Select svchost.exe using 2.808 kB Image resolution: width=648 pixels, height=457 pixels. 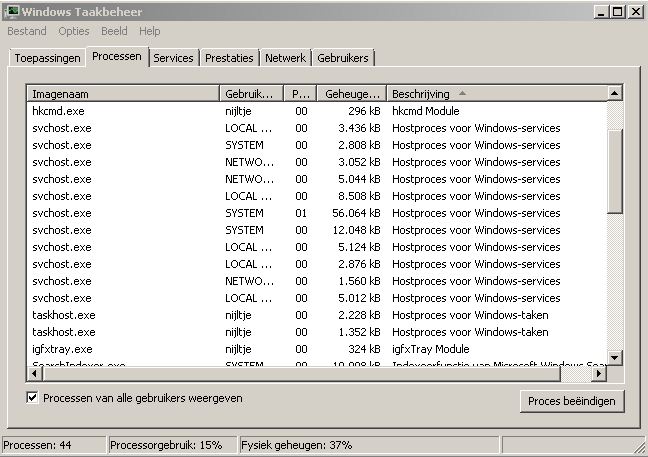[x=317, y=145]
